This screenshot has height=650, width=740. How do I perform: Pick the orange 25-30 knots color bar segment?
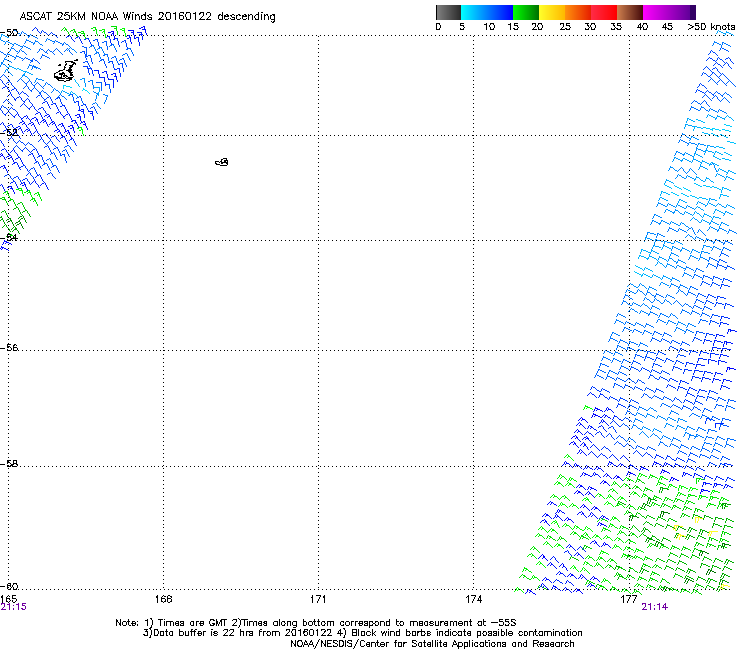click(x=578, y=12)
